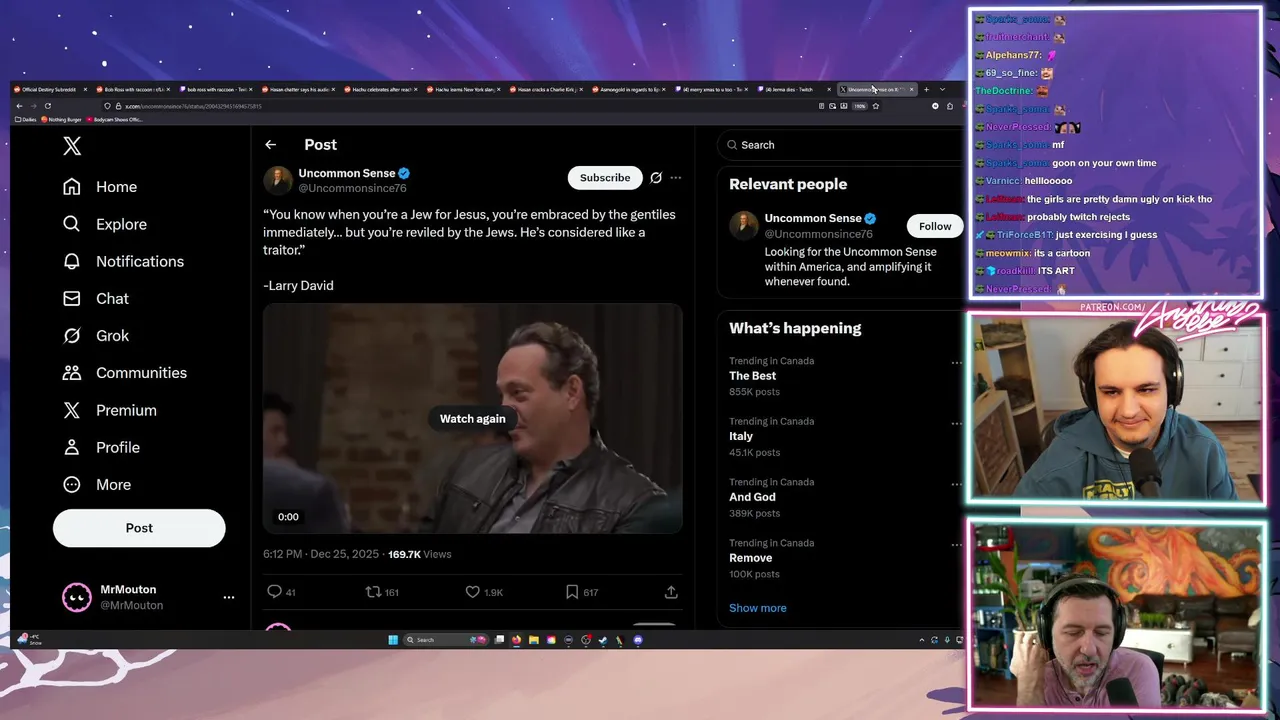The image size is (1280, 720).
Task: Follow Uncommon Sense in Relevant people
Action: [x=935, y=226]
